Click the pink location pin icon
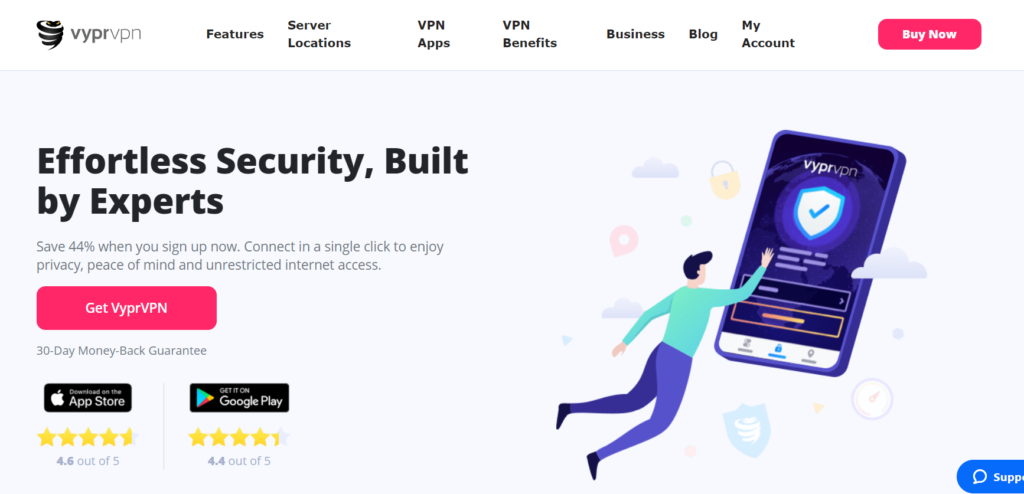1024x494 pixels. [623, 240]
